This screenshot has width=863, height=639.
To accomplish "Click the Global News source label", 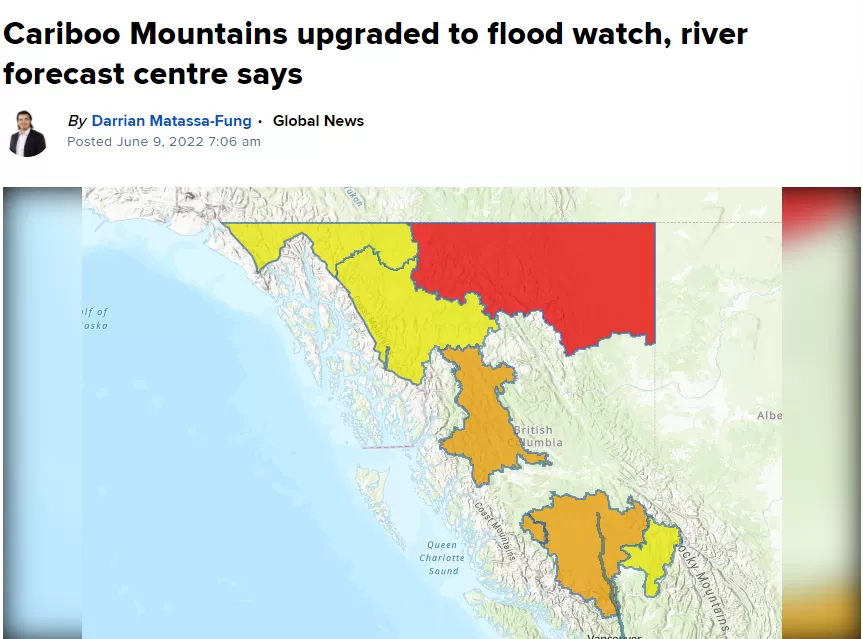I will click(318, 121).
